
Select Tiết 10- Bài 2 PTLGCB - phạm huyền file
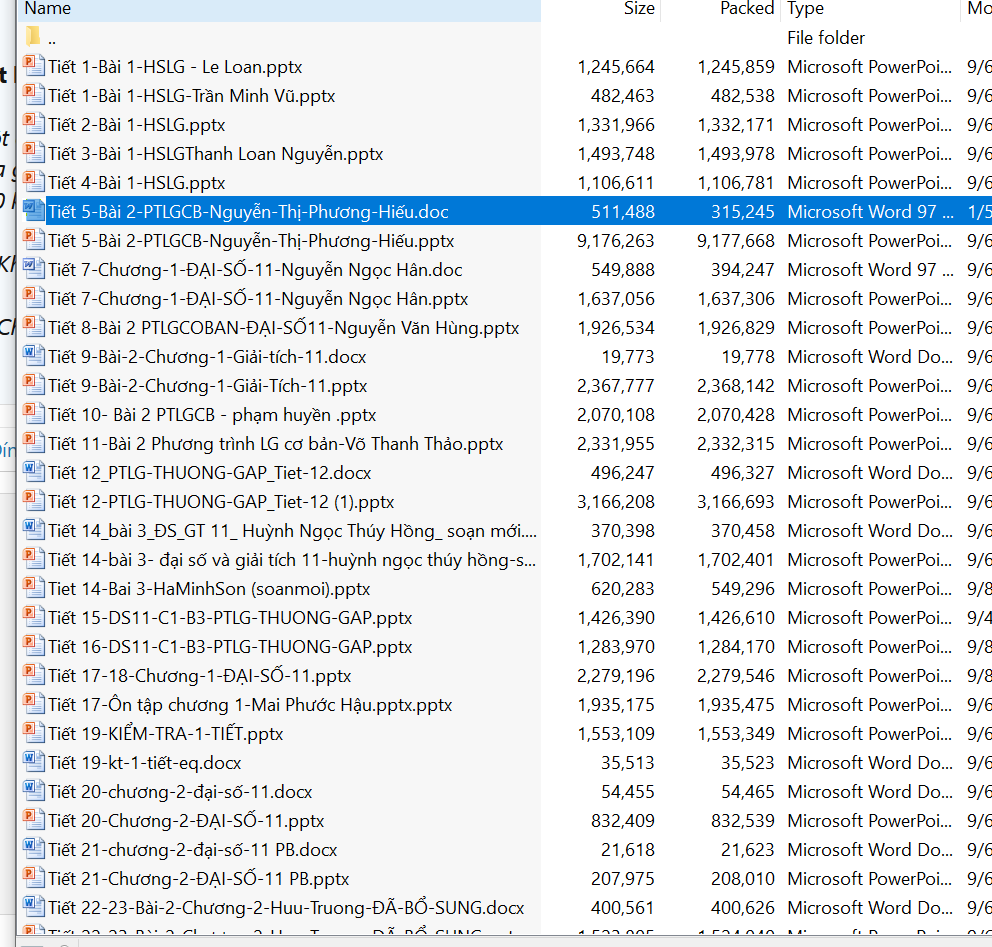(212, 415)
